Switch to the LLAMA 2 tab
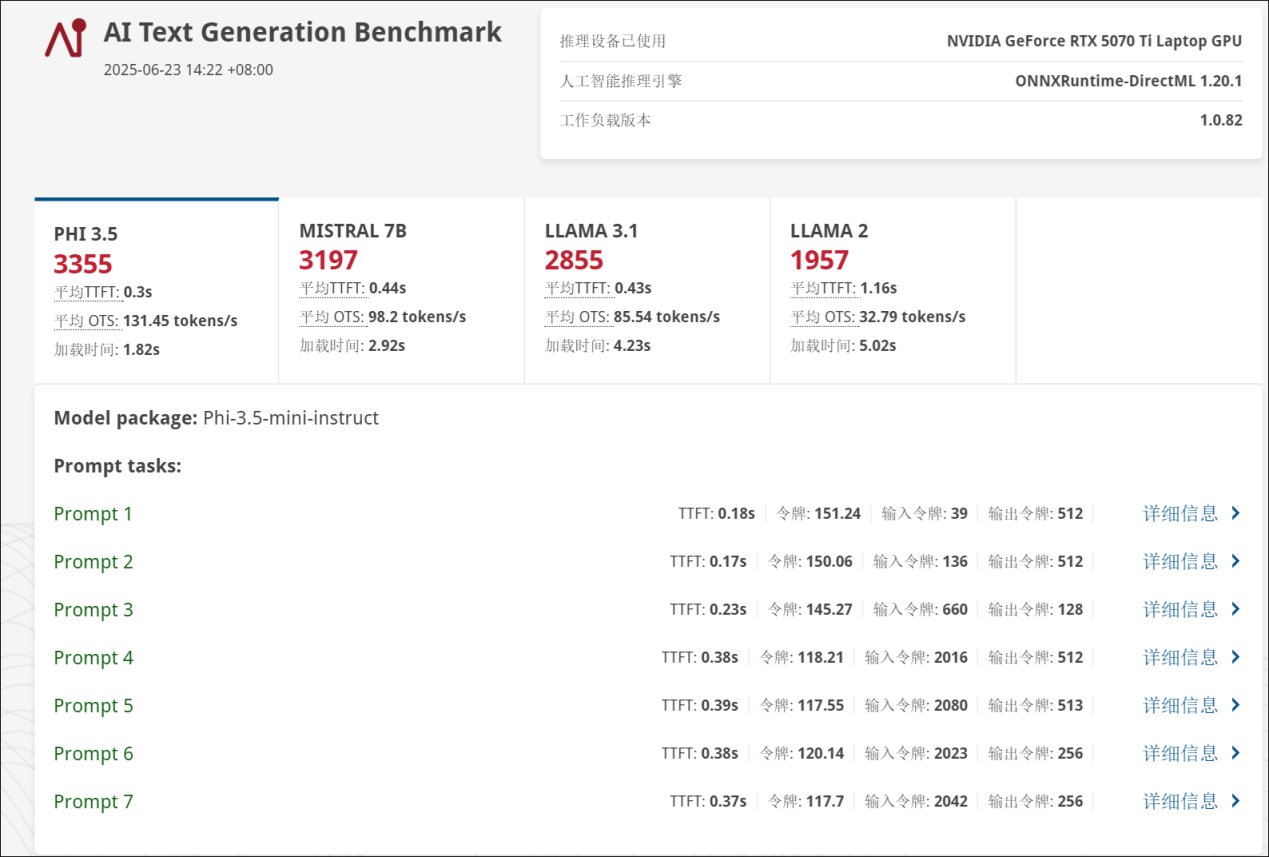The image size is (1269, 857). pos(892,288)
